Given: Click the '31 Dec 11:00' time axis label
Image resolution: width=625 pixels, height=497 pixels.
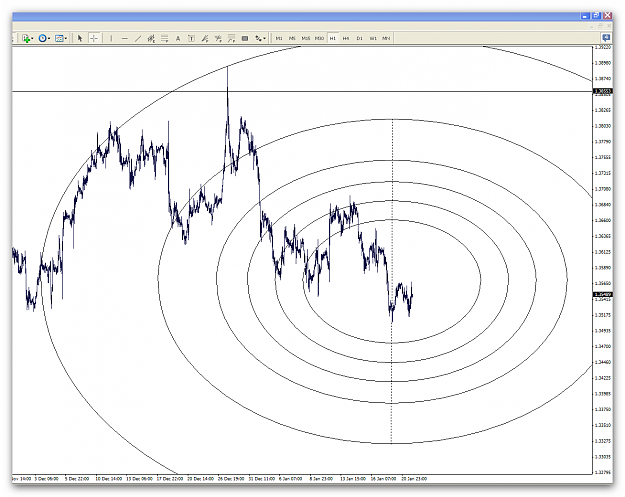Looking at the screenshot, I should pos(262,479).
